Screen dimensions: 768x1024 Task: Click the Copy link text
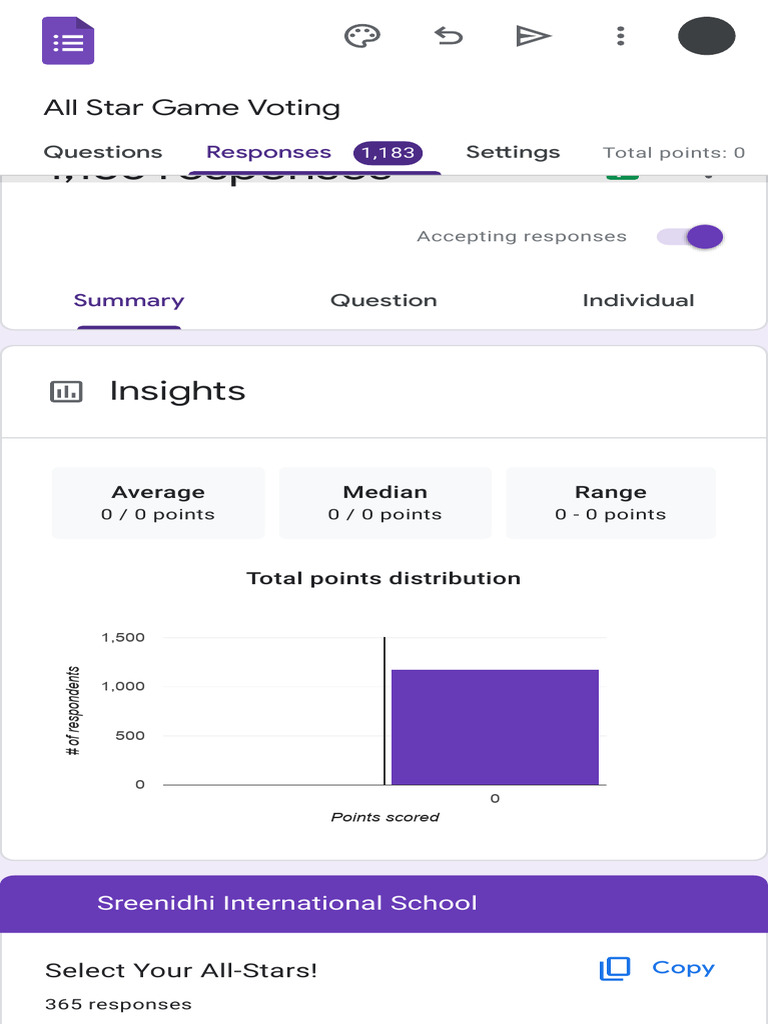683,968
